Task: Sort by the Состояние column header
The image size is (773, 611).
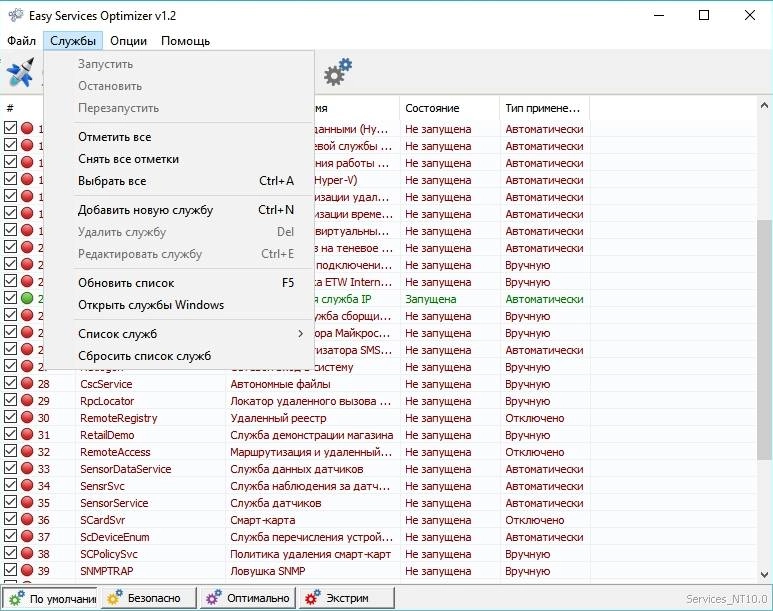Action: (449, 108)
